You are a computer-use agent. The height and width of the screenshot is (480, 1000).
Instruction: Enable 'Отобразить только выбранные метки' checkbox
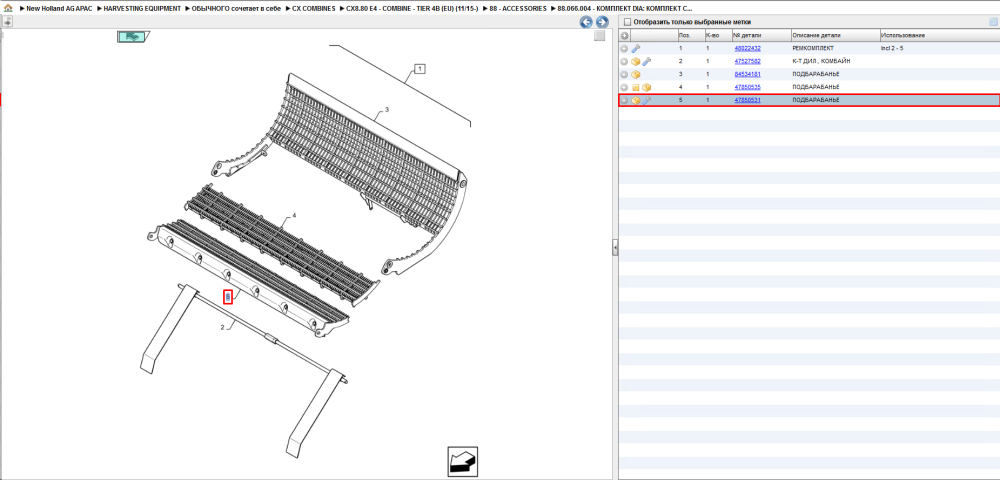tap(627, 22)
